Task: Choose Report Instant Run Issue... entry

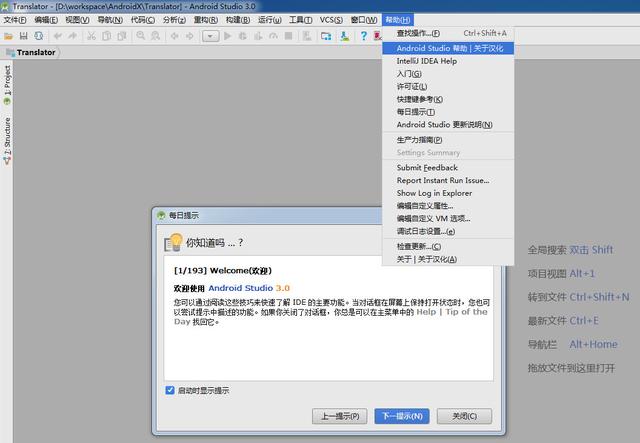Action: coord(448,180)
